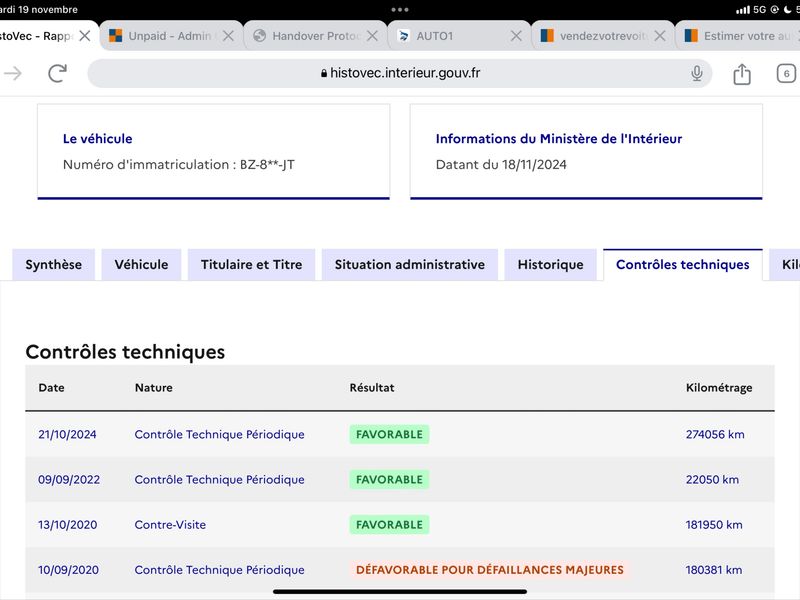Image resolution: width=800 pixels, height=600 pixels.
Task: Open the Titulaire et Titre tab
Action: [252, 265]
